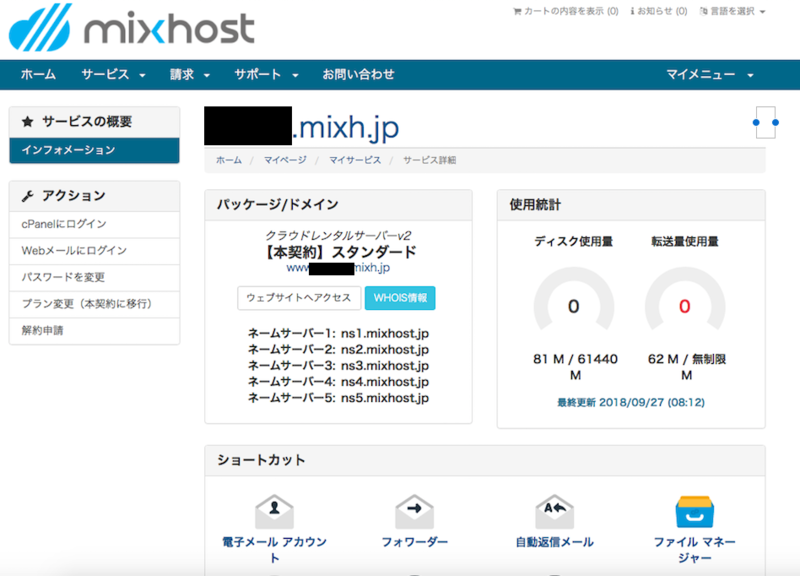800x576 pixels.
Task: Click 62 M / 無制限 M transfer value
Action: 687,367
